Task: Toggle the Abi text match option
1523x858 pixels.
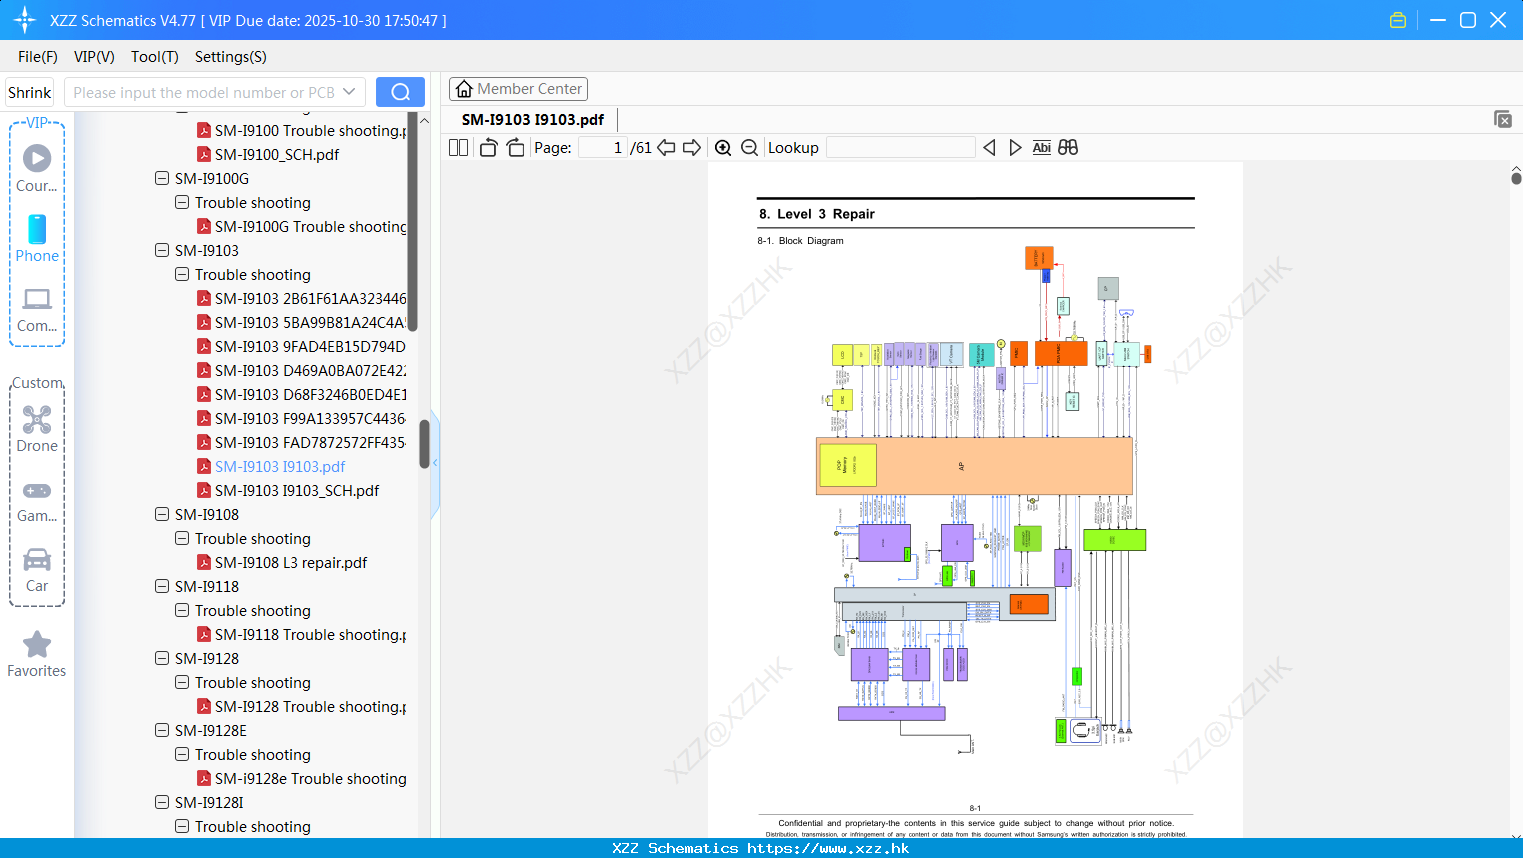Action: click(x=1041, y=148)
